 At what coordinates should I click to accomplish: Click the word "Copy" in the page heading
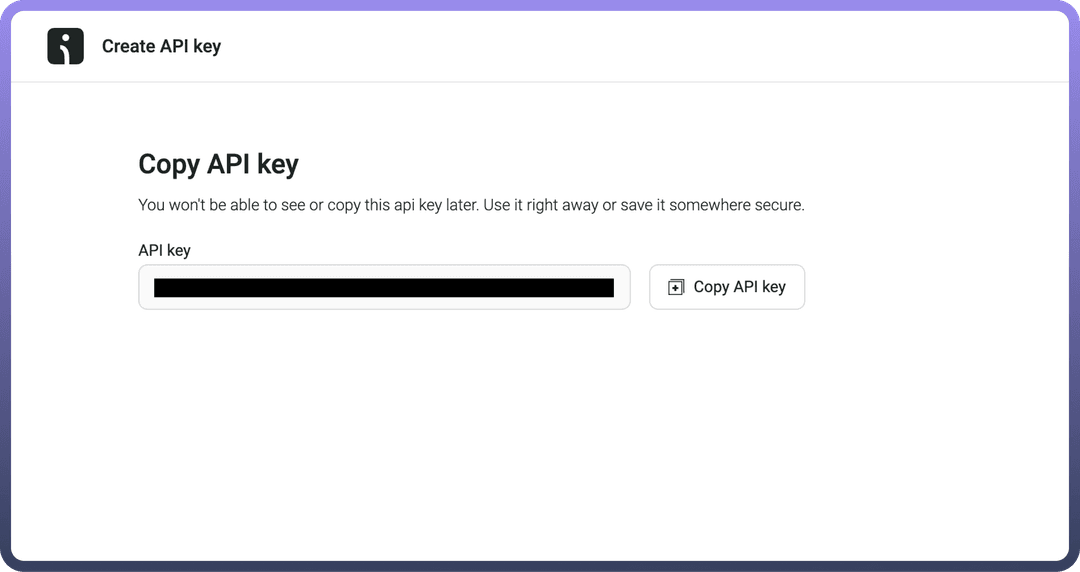point(168,164)
